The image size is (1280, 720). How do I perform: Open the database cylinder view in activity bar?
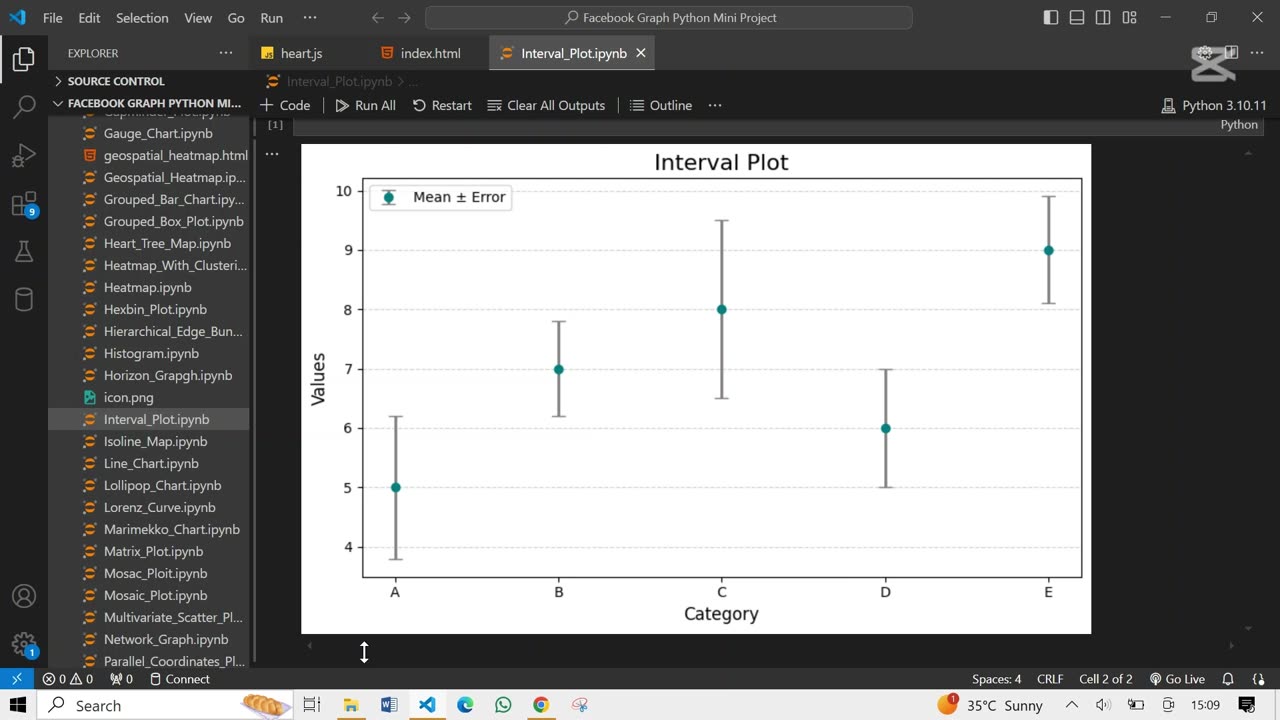tap(24, 299)
